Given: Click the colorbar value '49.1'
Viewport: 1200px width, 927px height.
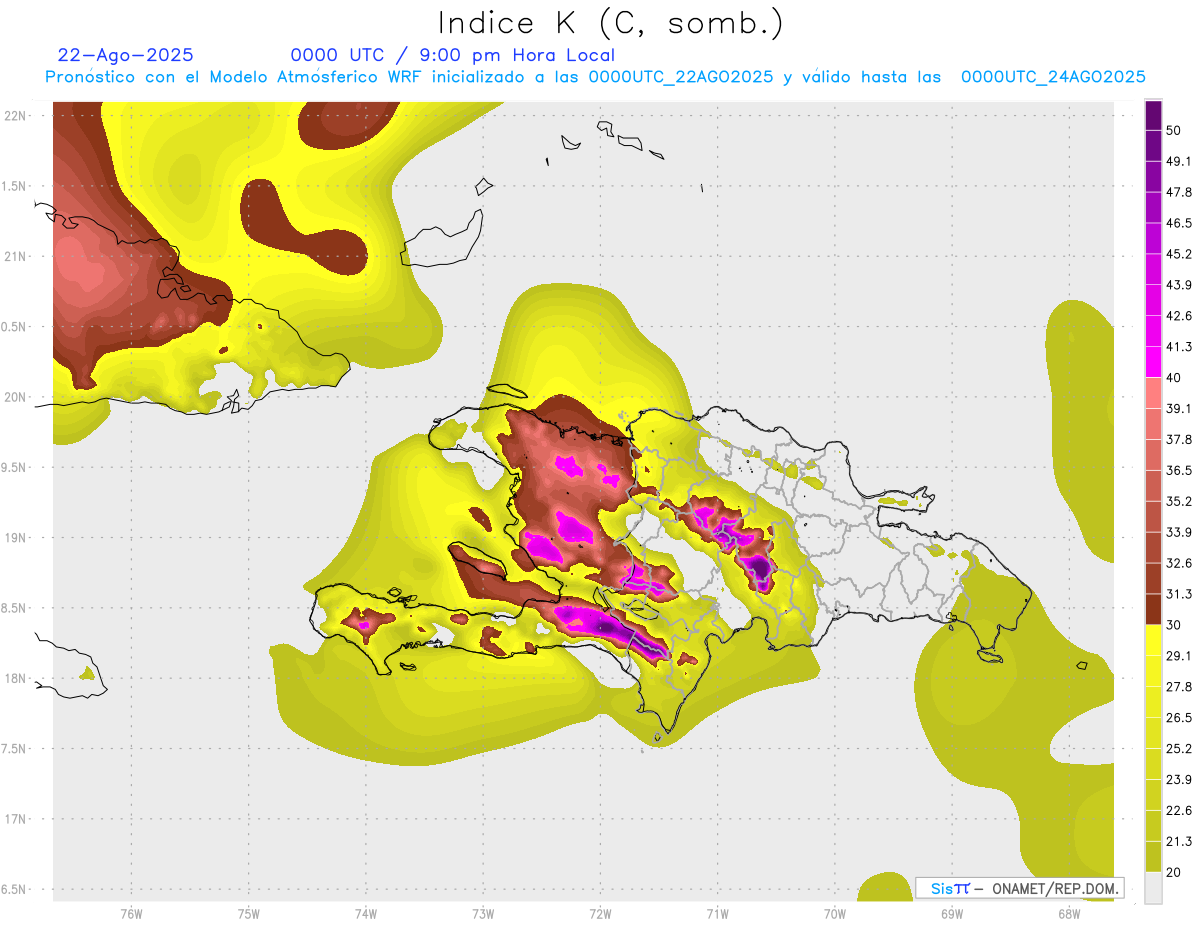Looking at the screenshot, I should pos(1179,161).
